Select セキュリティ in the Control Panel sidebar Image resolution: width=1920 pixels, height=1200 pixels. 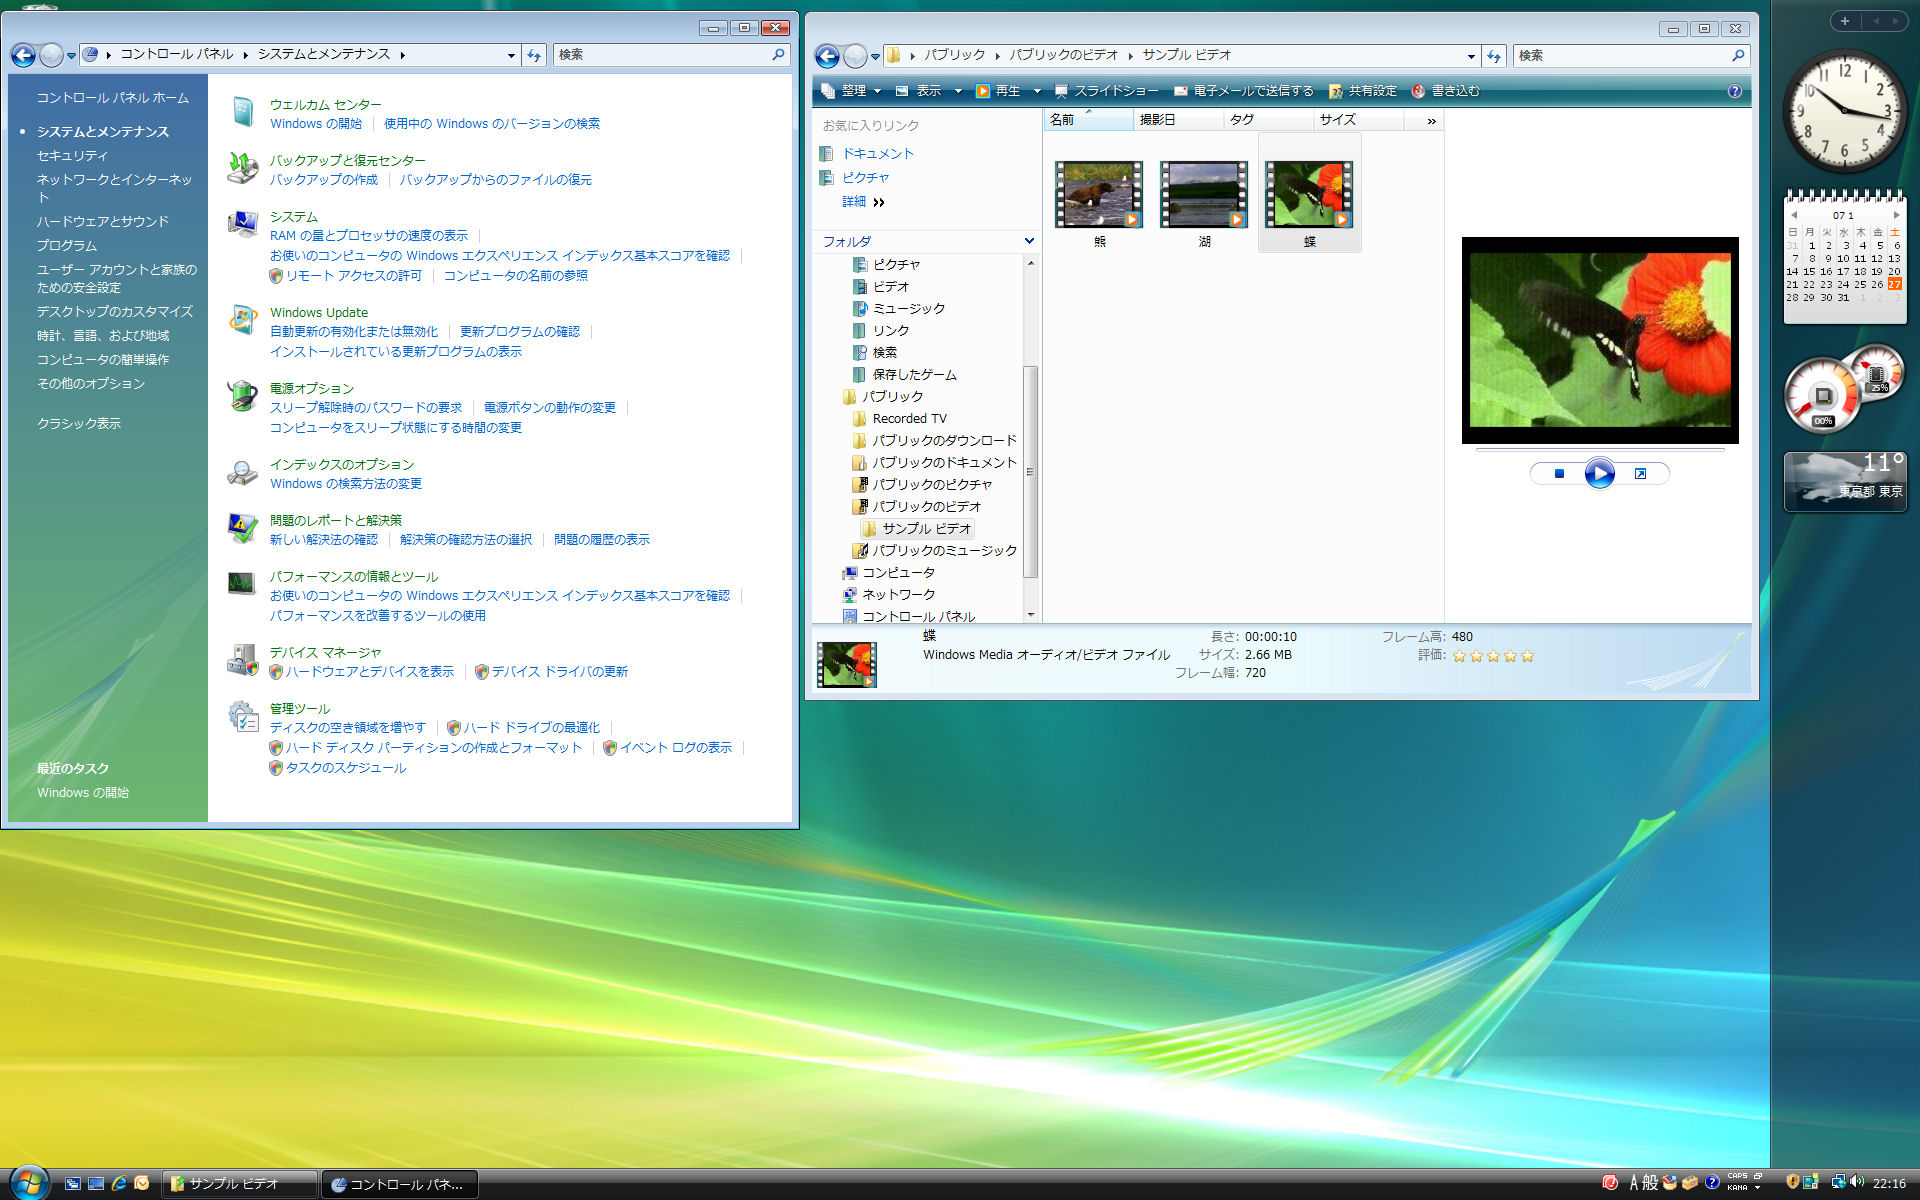point(70,155)
